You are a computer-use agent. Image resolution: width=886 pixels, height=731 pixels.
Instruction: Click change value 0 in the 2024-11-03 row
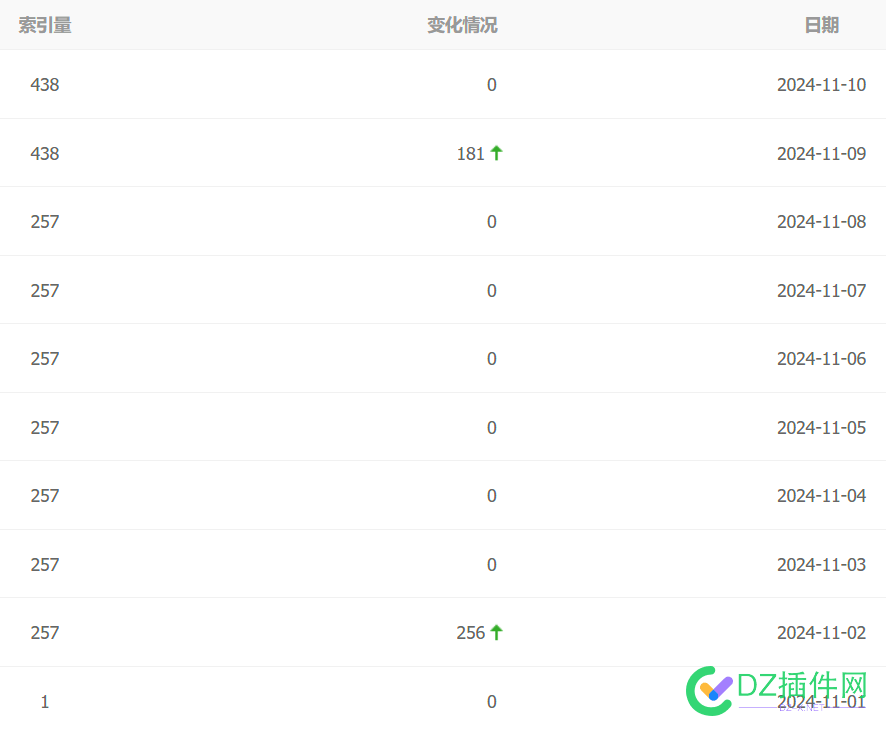coord(492,564)
